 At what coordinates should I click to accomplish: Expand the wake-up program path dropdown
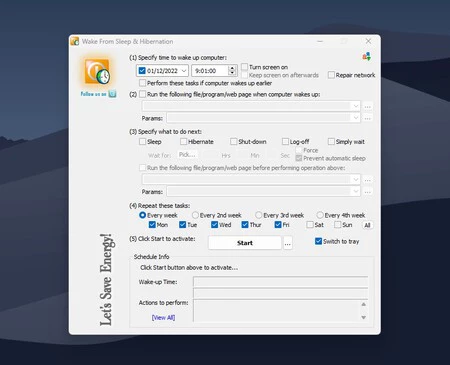(x=356, y=106)
